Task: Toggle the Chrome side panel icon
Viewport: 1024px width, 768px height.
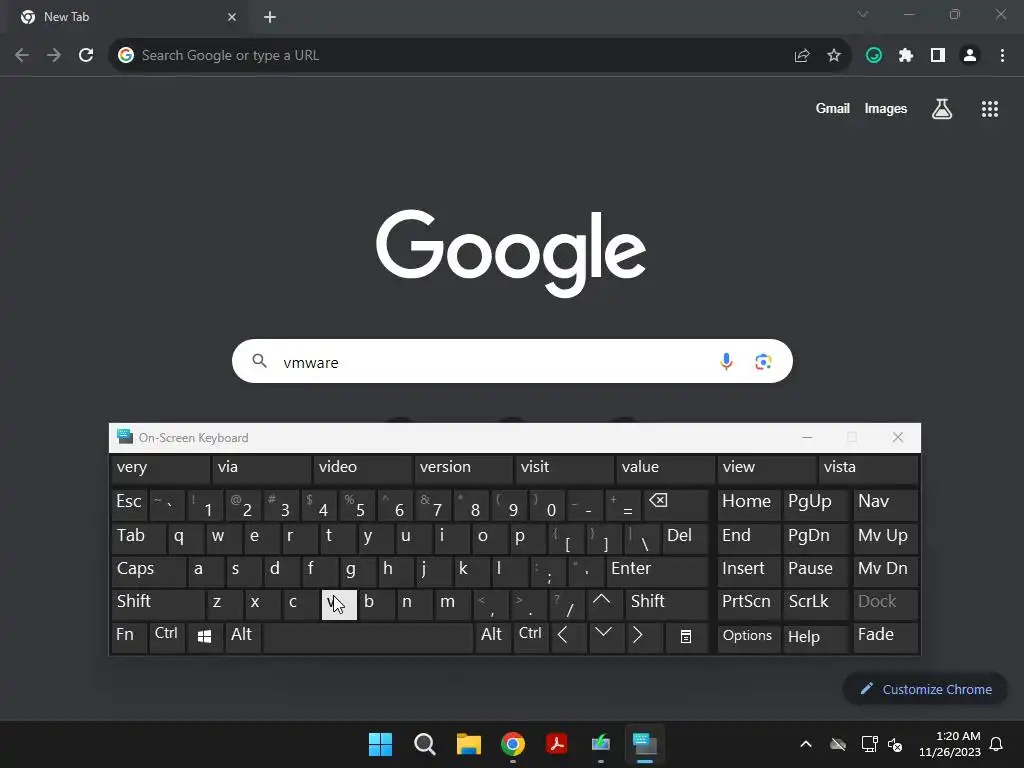Action: click(x=938, y=56)
